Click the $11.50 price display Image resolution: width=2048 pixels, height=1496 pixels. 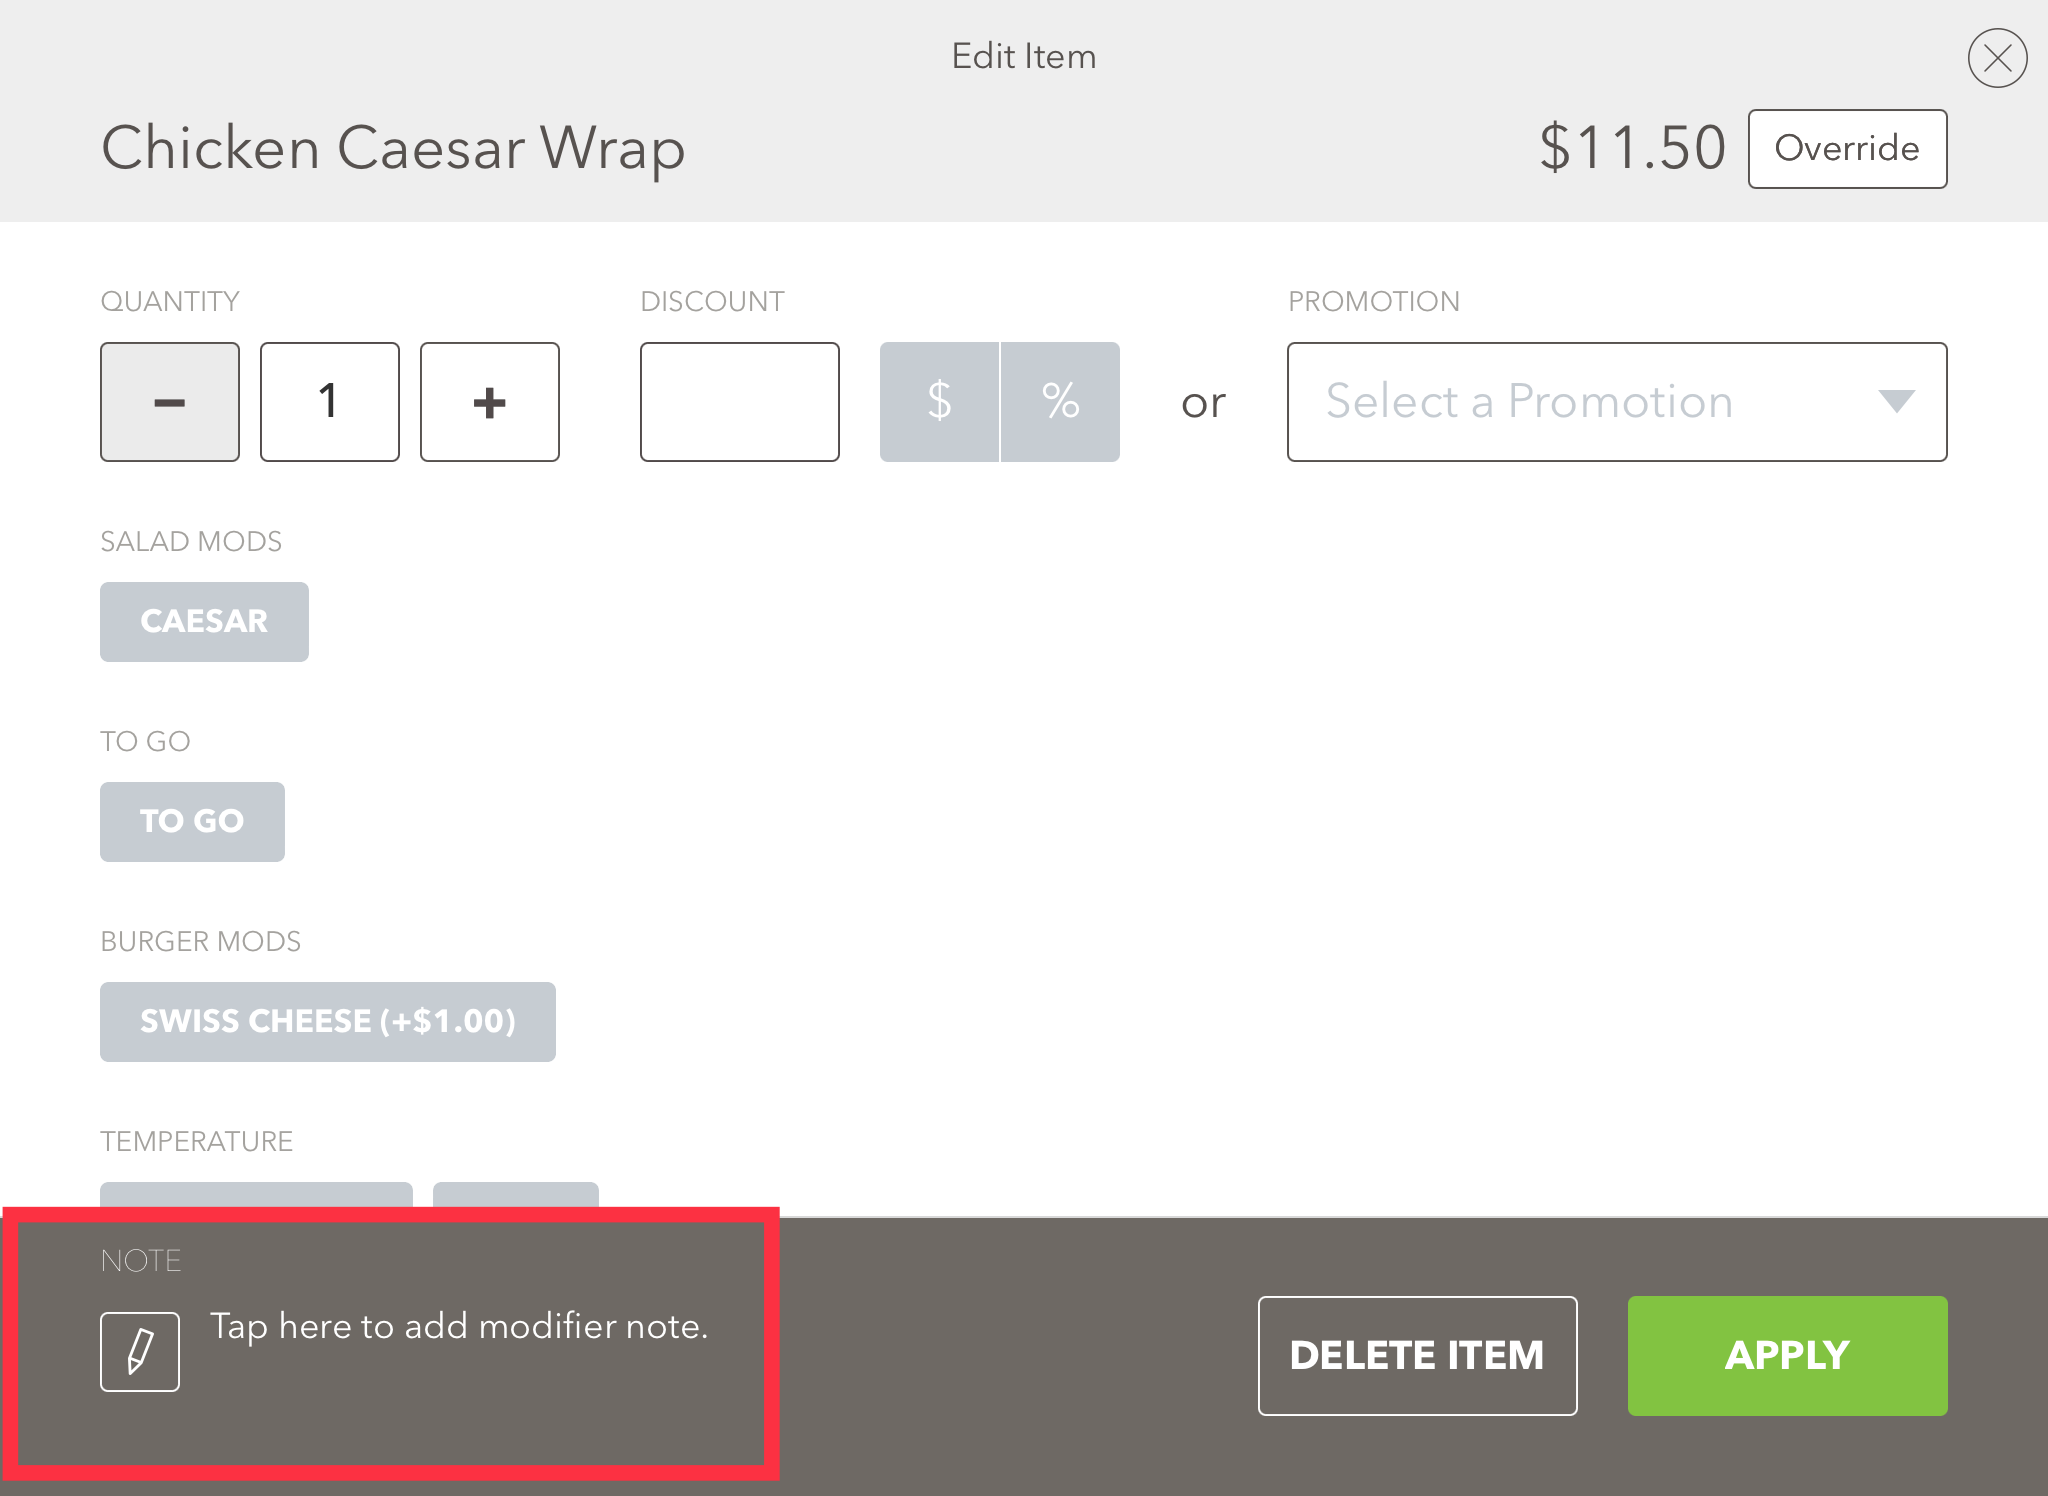point(1631,146)
